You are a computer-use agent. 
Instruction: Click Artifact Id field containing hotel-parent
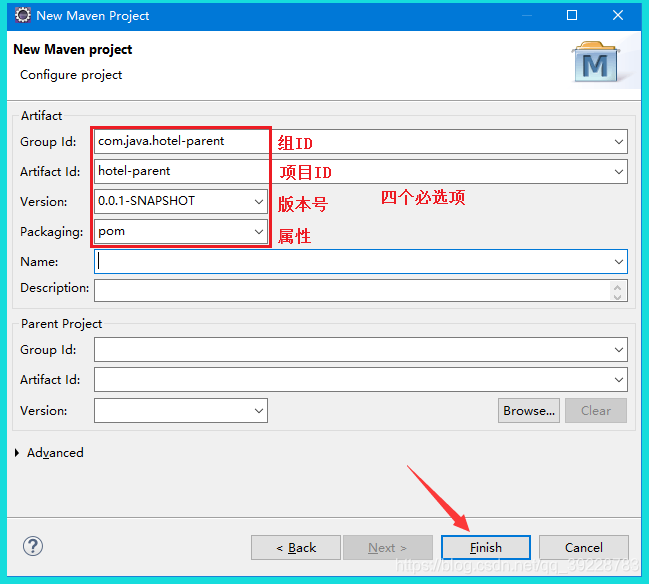[x=361, y=172]
